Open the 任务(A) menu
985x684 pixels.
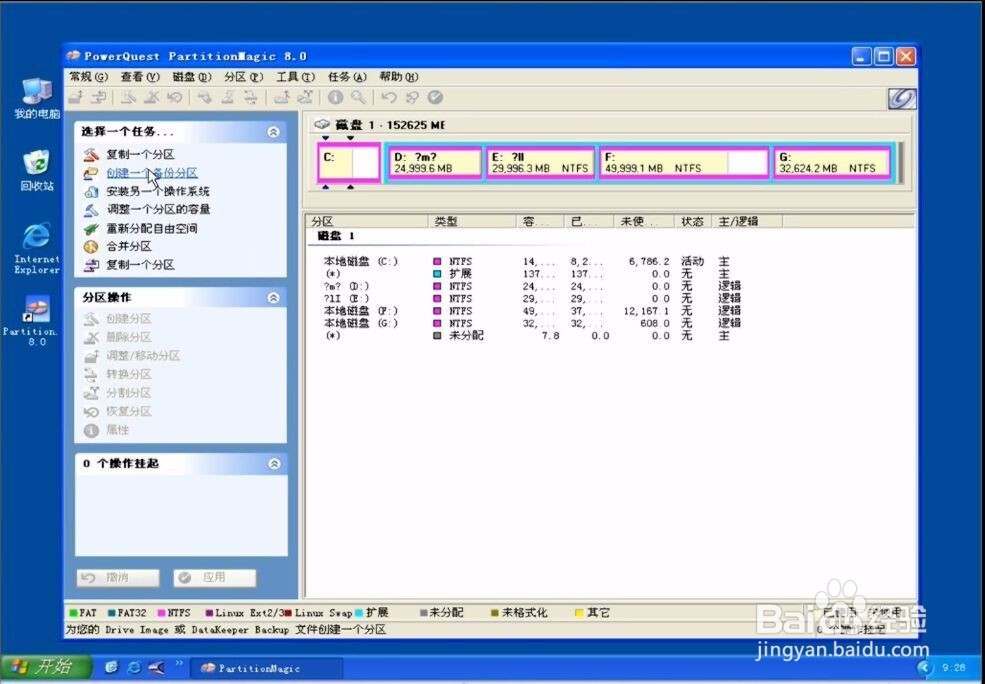[347, 77]
